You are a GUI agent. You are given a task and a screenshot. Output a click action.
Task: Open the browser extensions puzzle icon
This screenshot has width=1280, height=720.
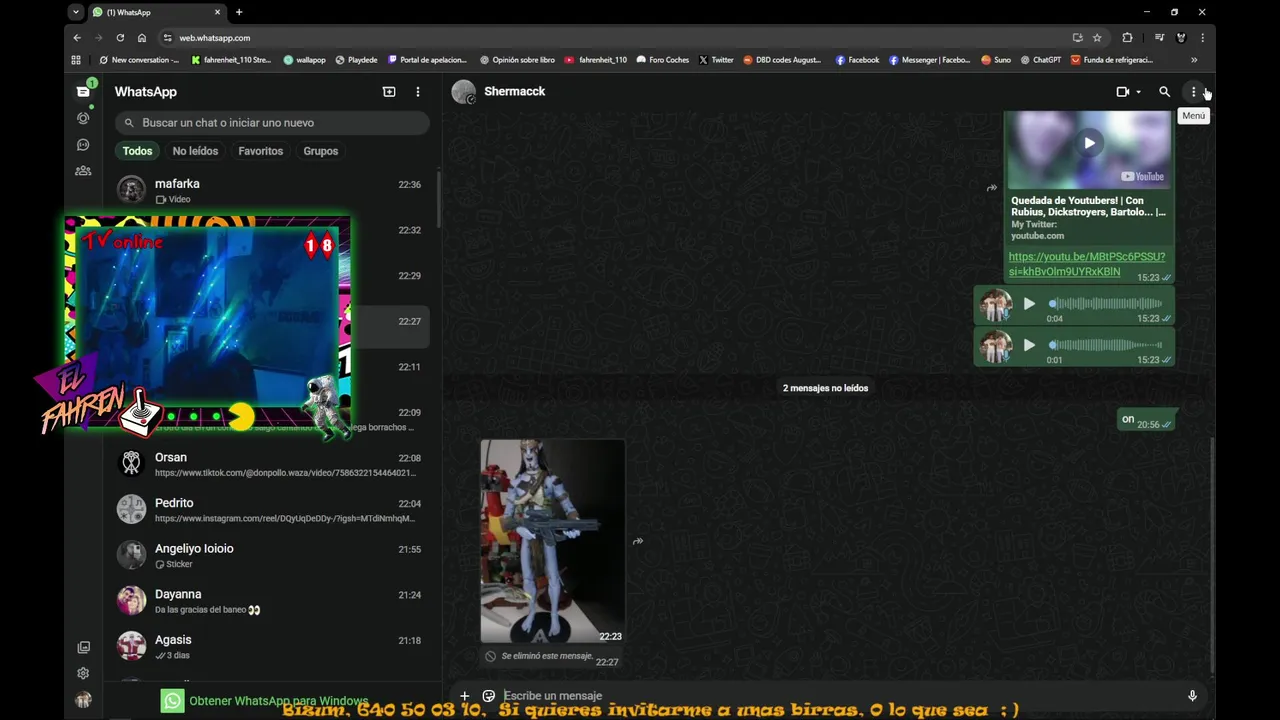(1127, 38)
